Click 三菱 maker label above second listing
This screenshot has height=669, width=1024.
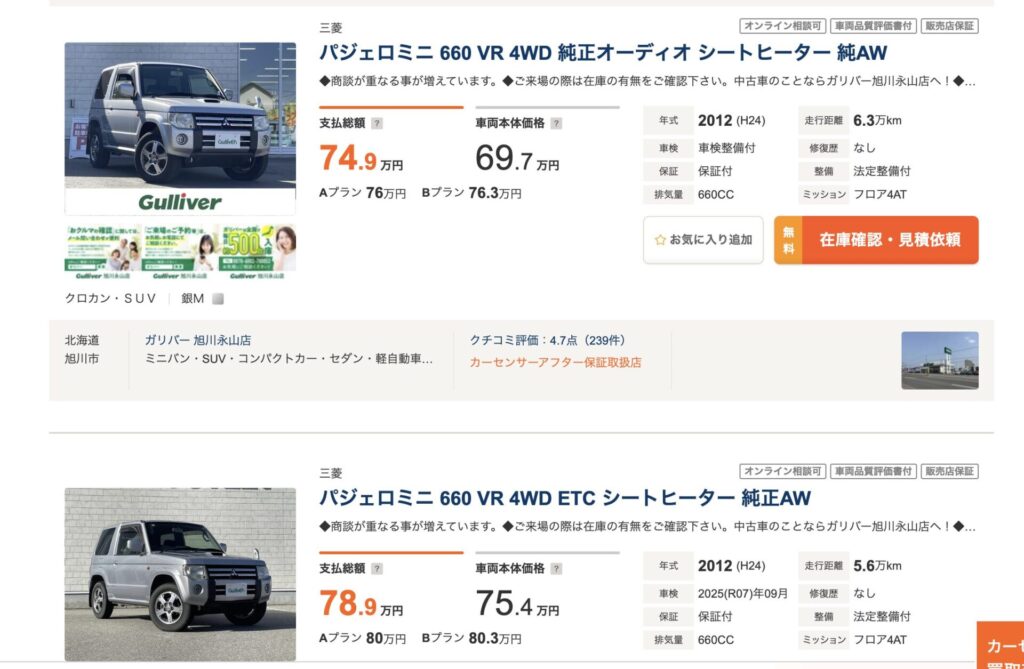[331, 473]
